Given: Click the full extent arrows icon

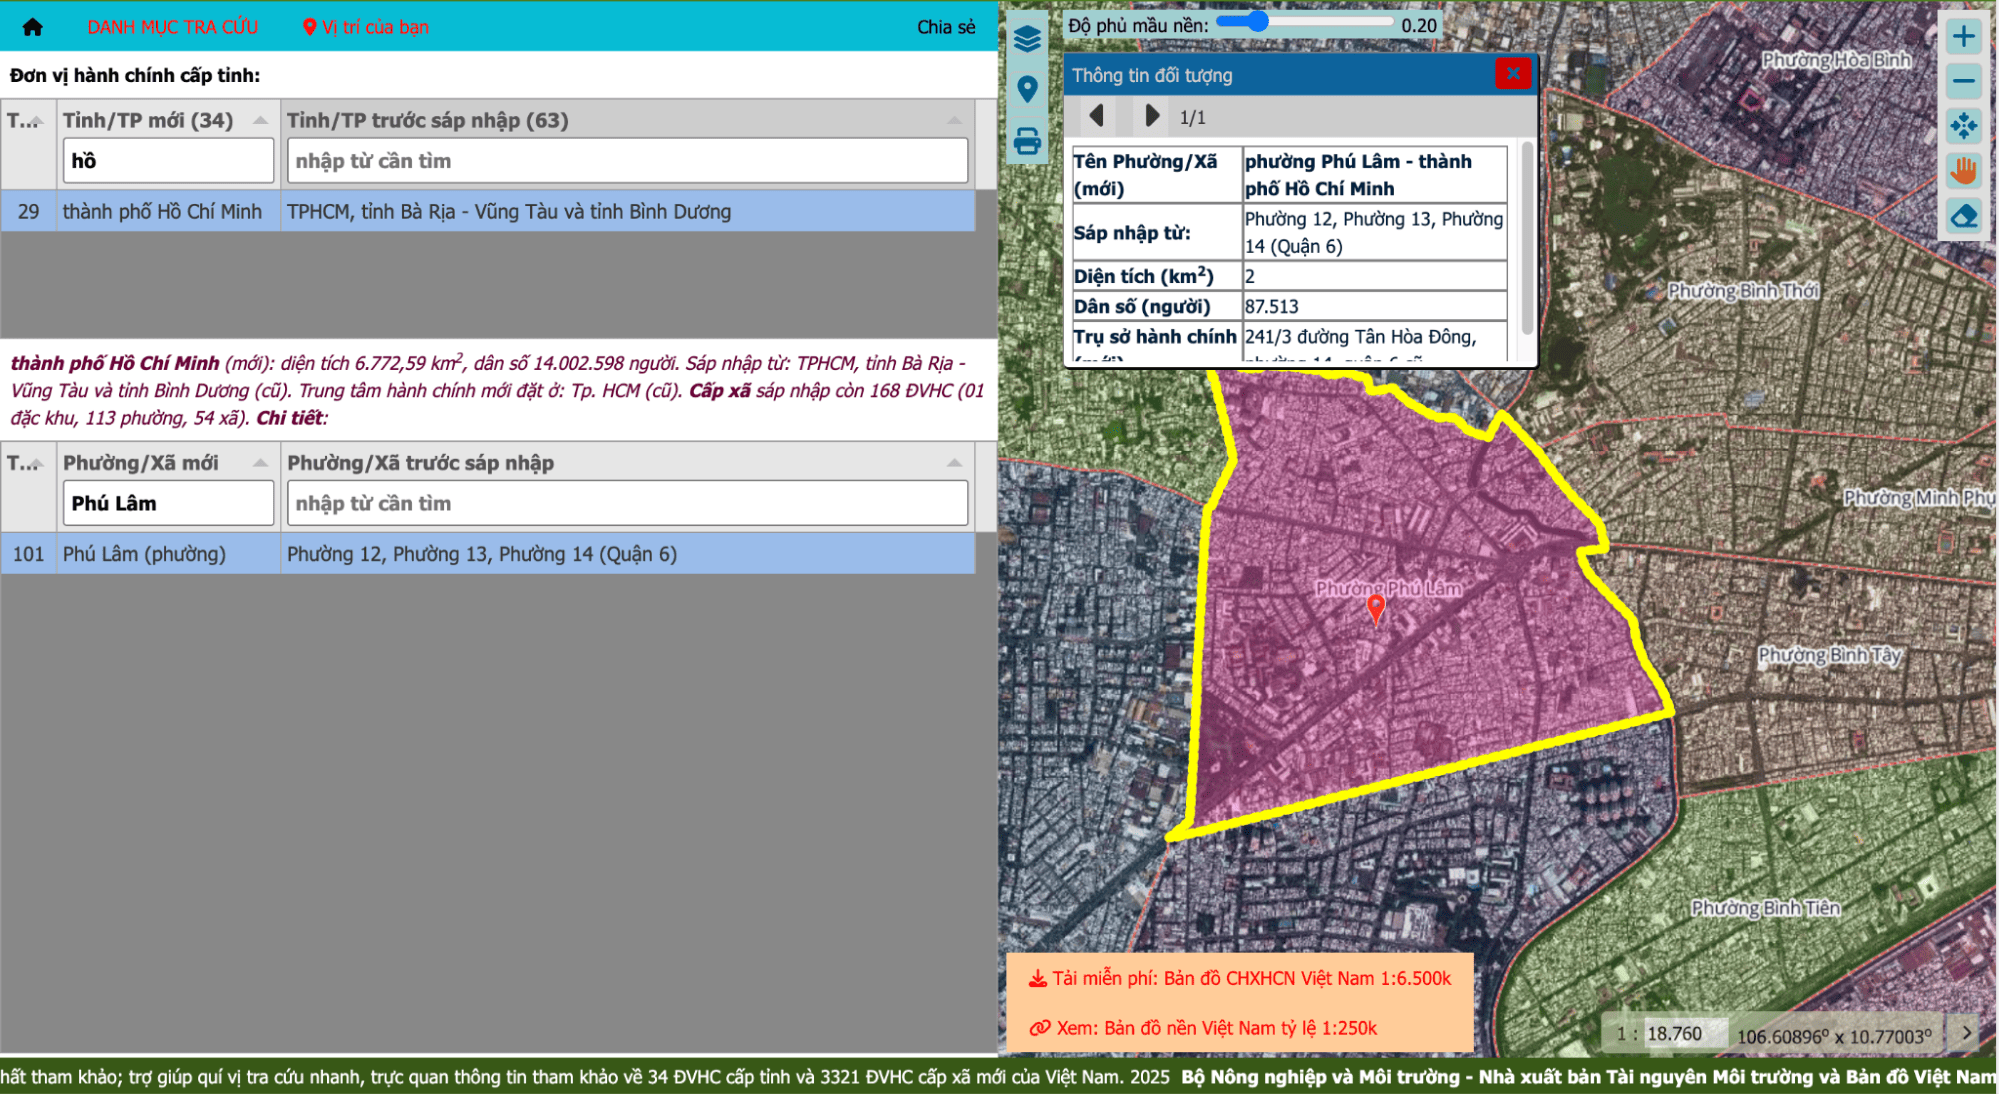Looking at the screenshot, I should coord(1963,126).
